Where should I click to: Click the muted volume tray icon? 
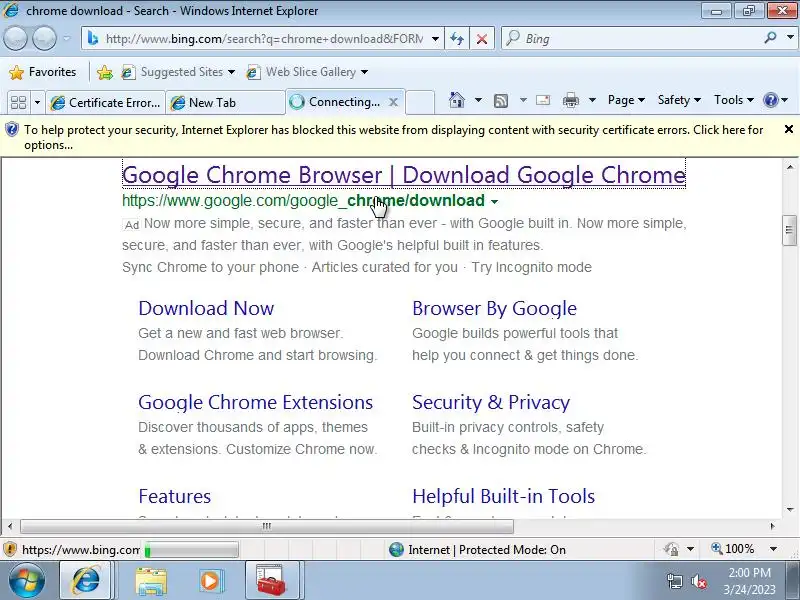699,581
